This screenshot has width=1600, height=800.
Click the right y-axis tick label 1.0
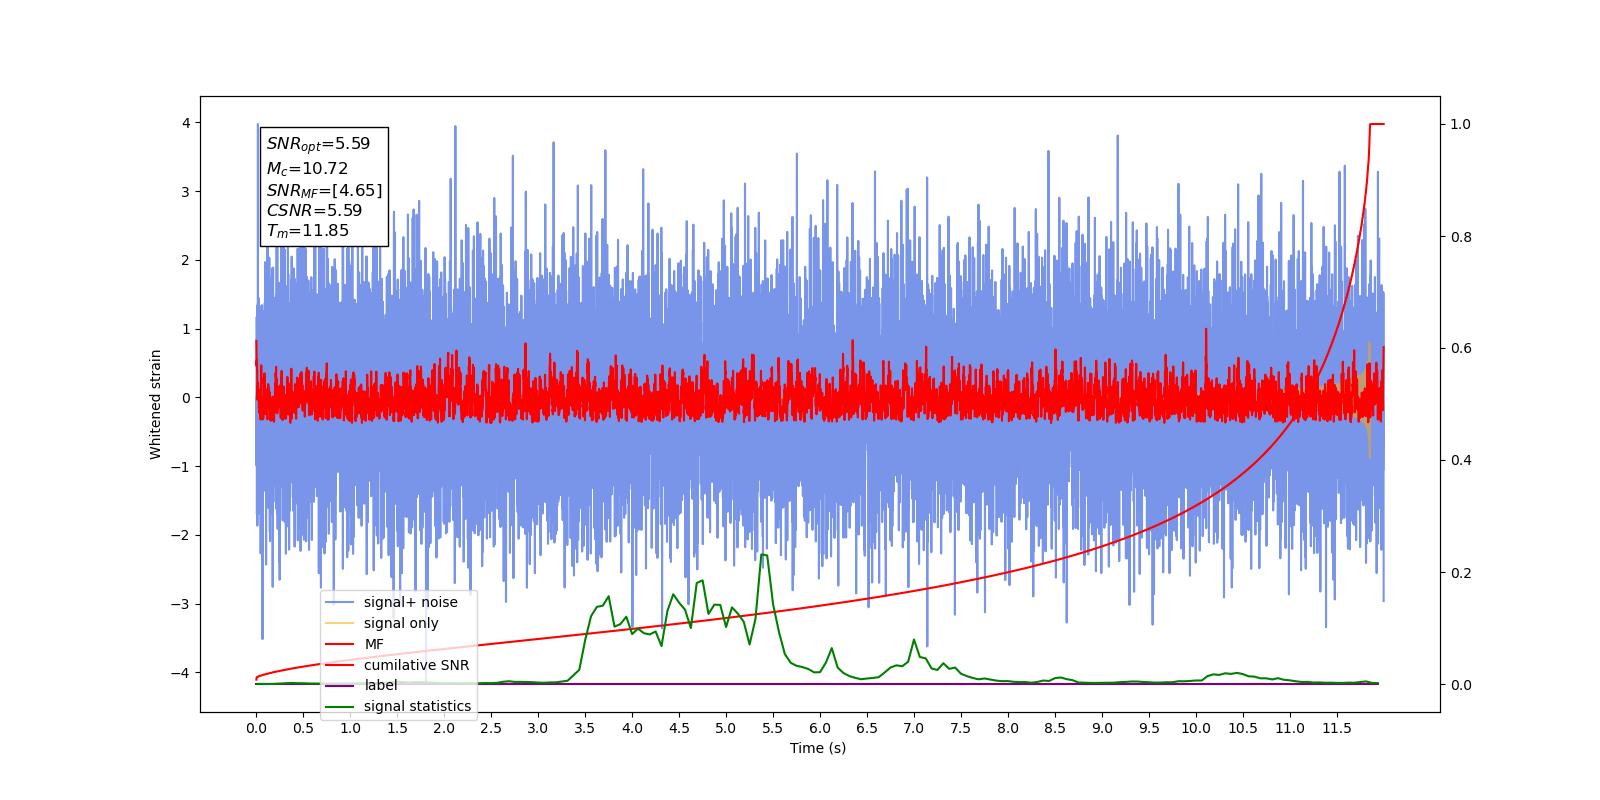1461,124
